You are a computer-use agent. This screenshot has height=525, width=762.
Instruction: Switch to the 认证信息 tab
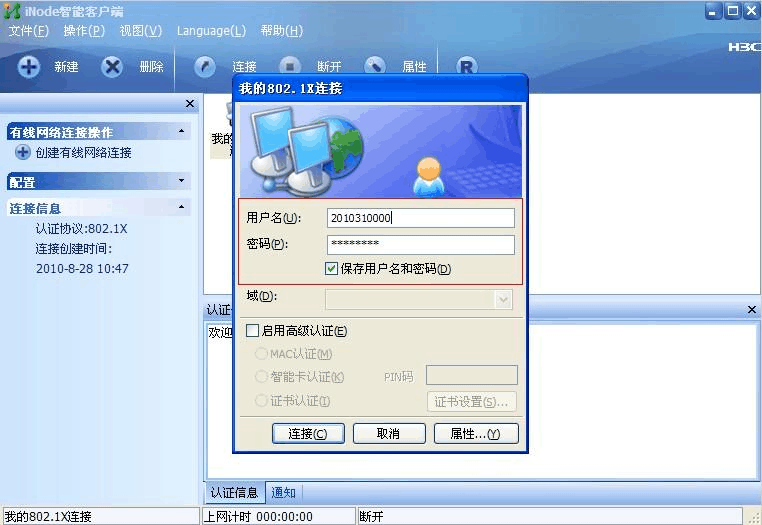[234, 492]
